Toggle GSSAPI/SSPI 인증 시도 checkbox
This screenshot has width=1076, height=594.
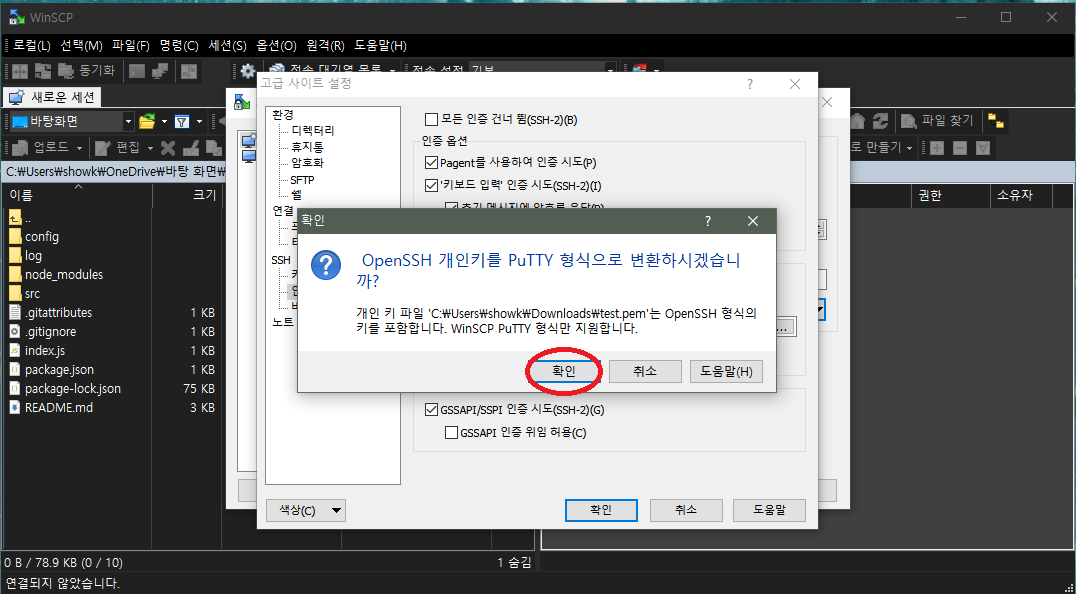coord(432,409)
